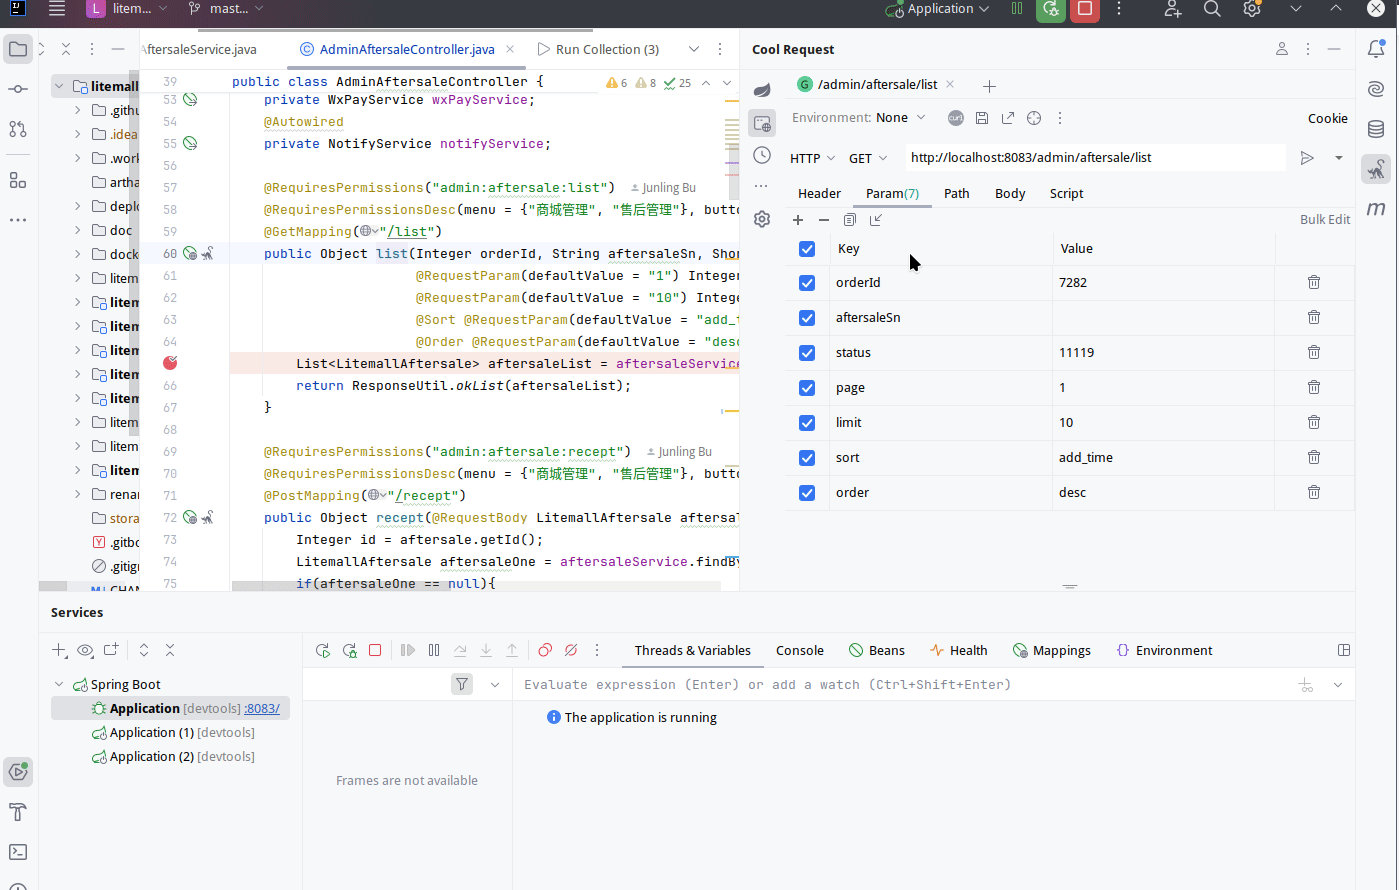Screen dimensions: 1399x890
Task: Open the Database tool window
Action: tap(1377, 129)
